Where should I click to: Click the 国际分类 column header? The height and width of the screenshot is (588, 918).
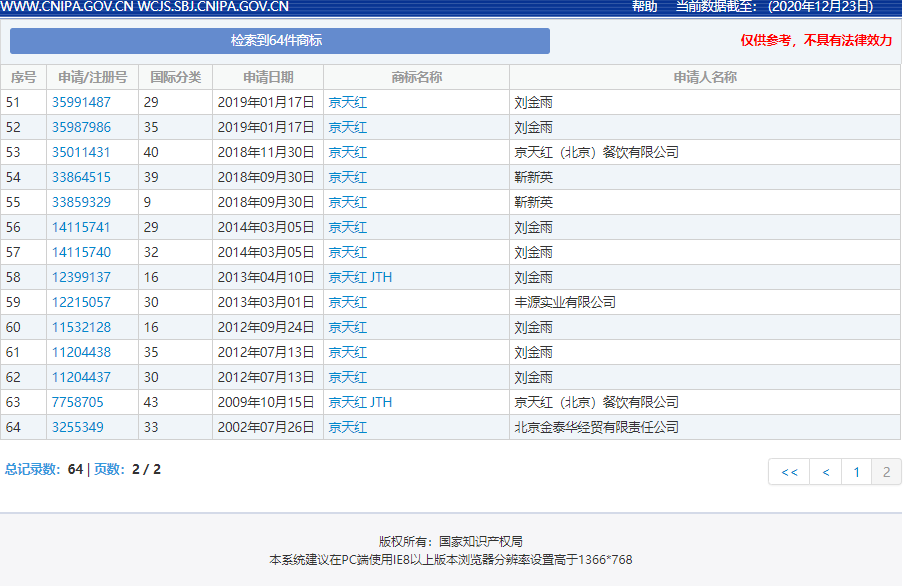point(175,77)
